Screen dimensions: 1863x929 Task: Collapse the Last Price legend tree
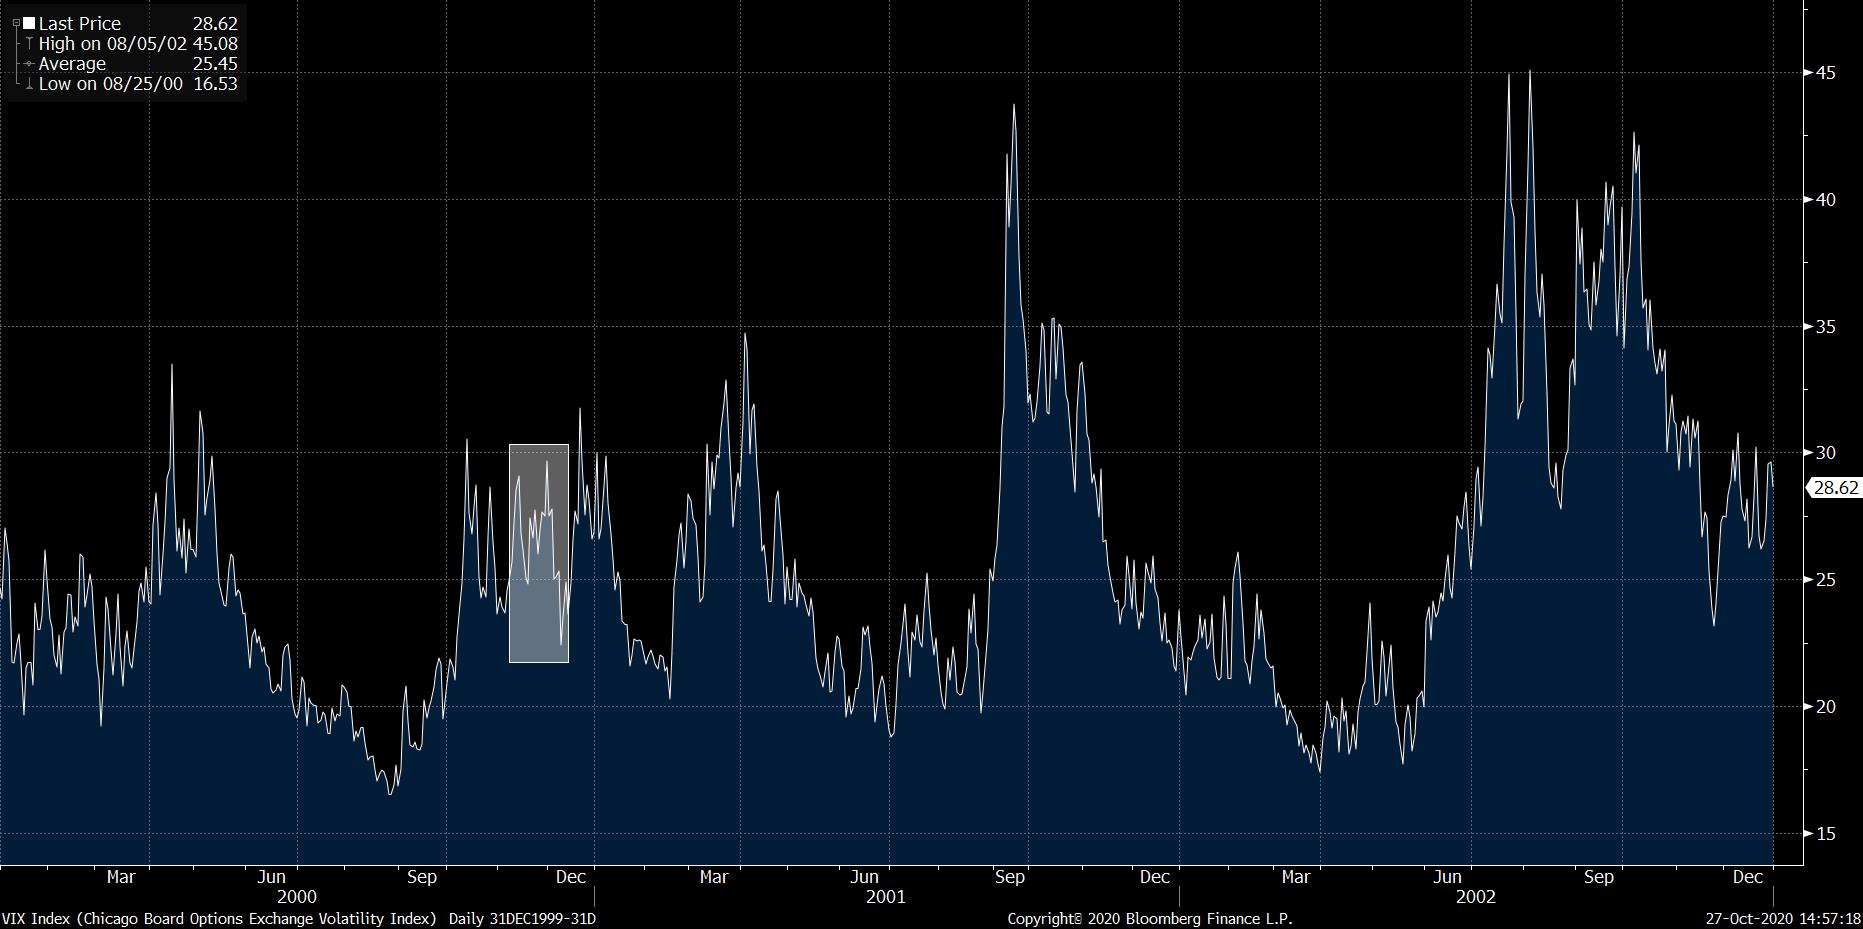click(16, 24)
